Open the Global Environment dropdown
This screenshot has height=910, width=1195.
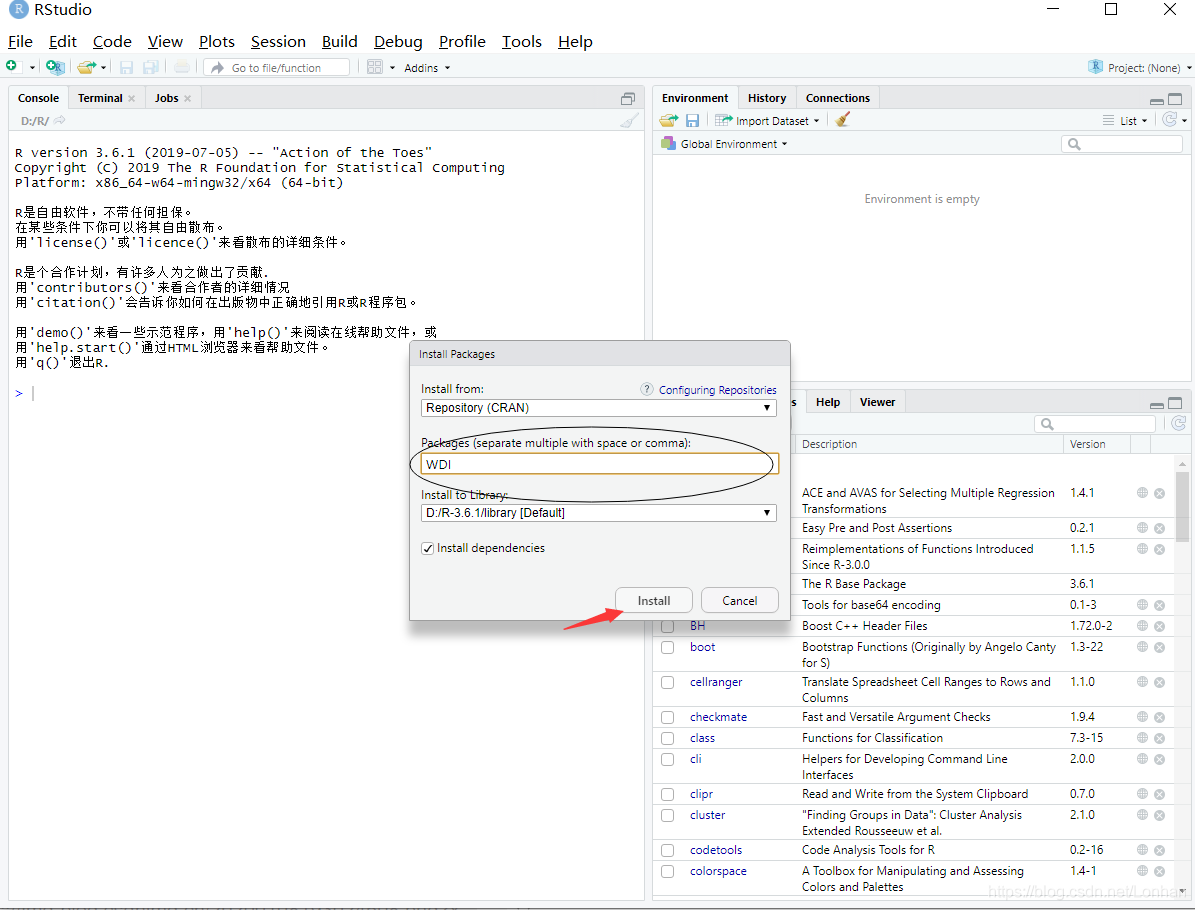pos(724,143)
